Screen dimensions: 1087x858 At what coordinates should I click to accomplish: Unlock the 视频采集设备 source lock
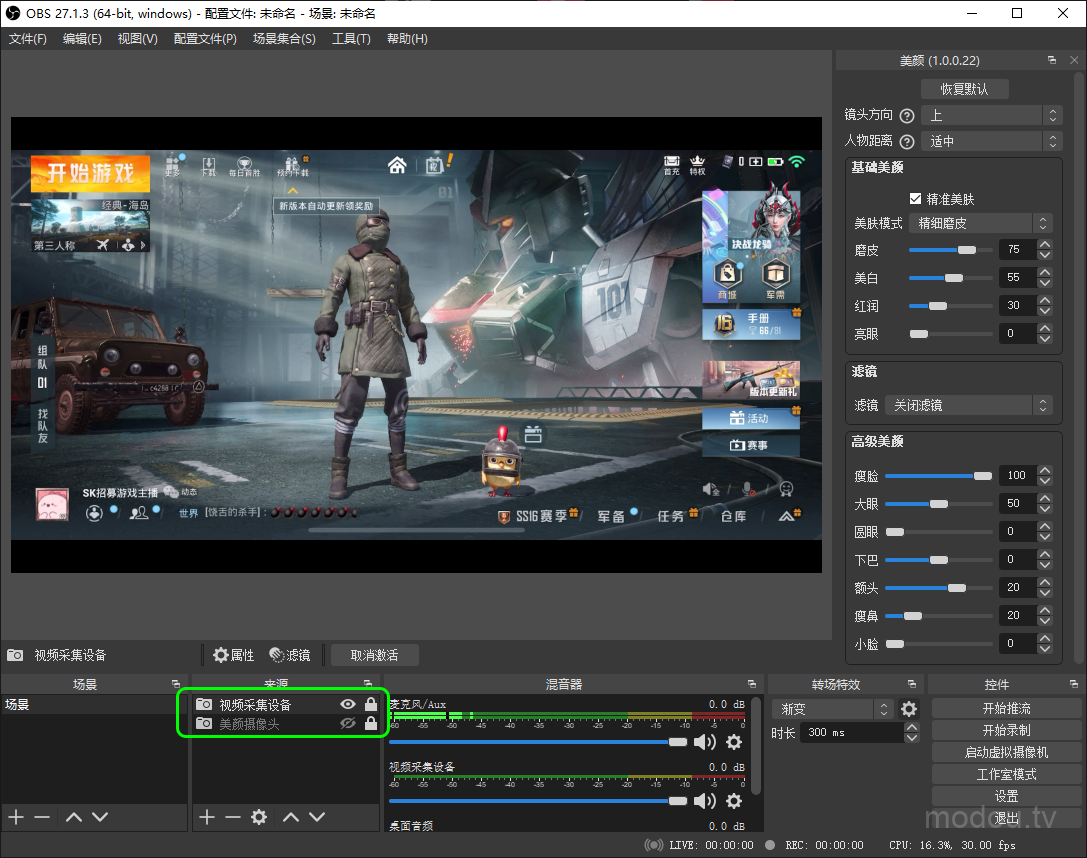(x=371, y=705)
